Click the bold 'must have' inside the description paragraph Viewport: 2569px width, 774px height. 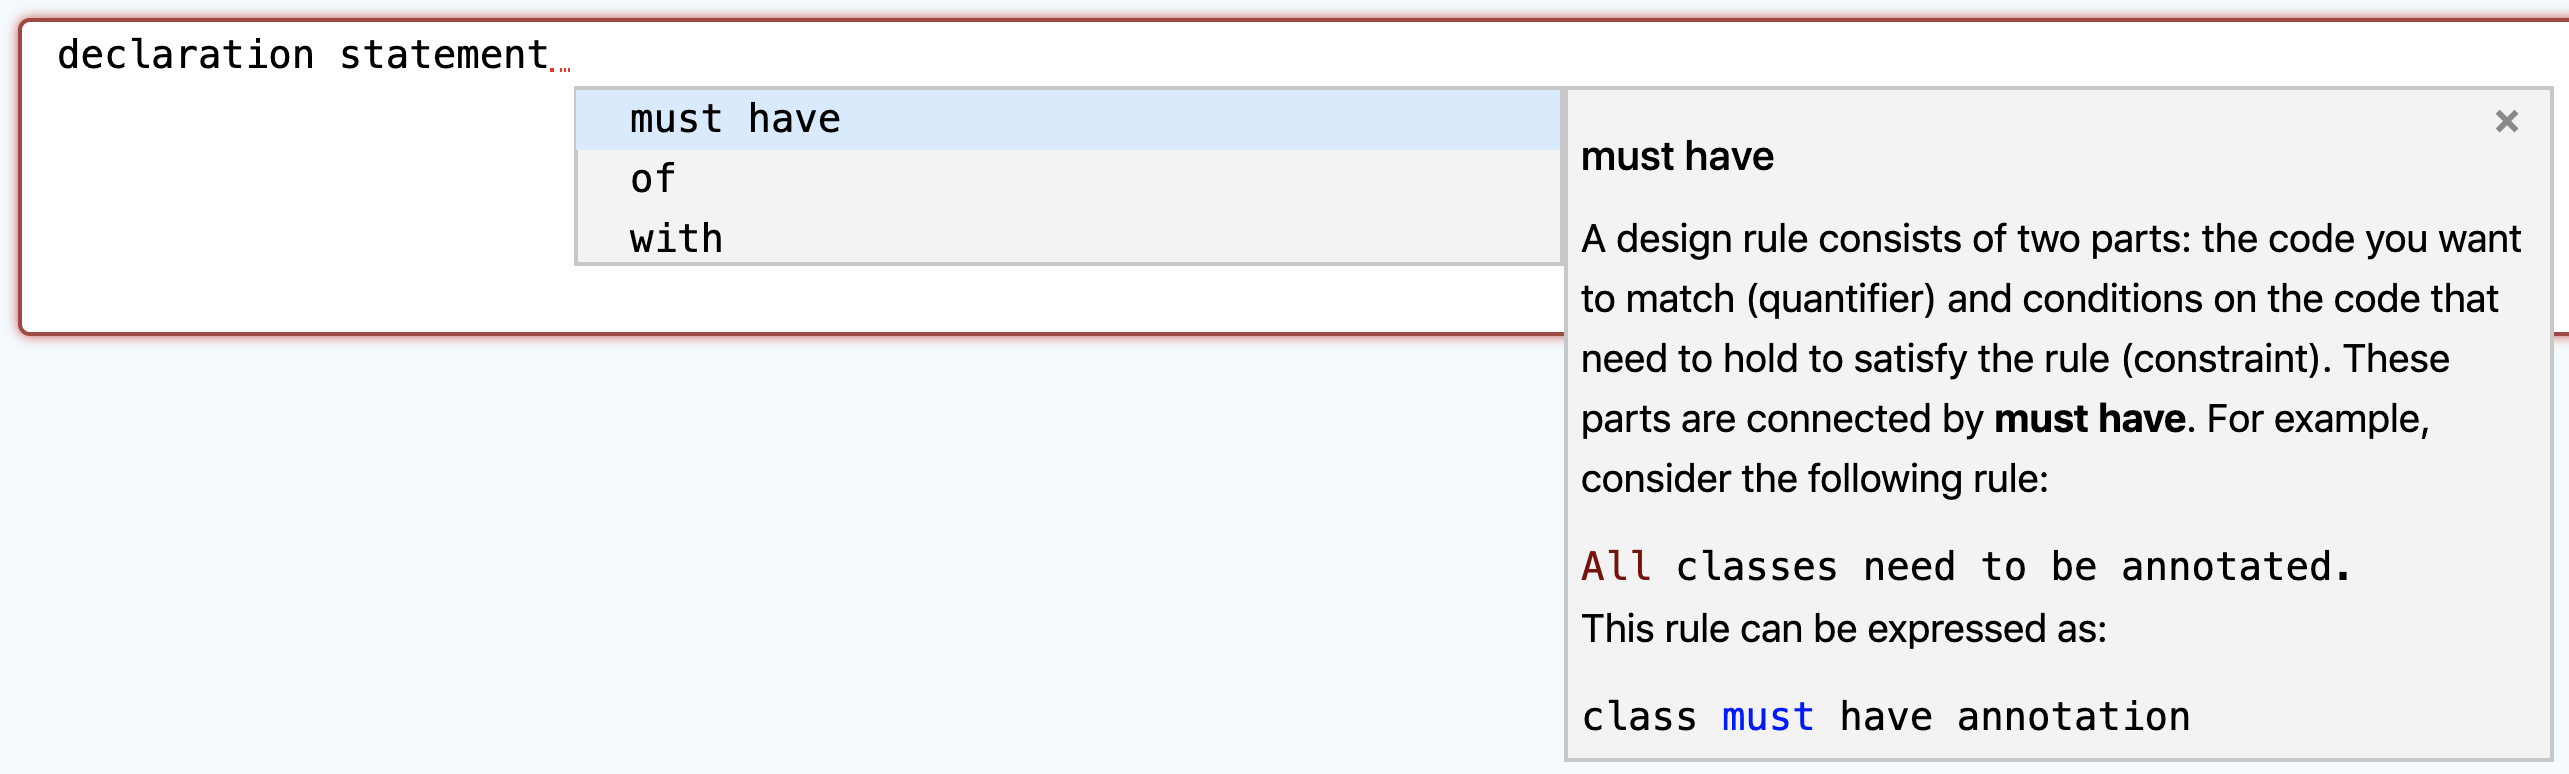[2089, 419]
